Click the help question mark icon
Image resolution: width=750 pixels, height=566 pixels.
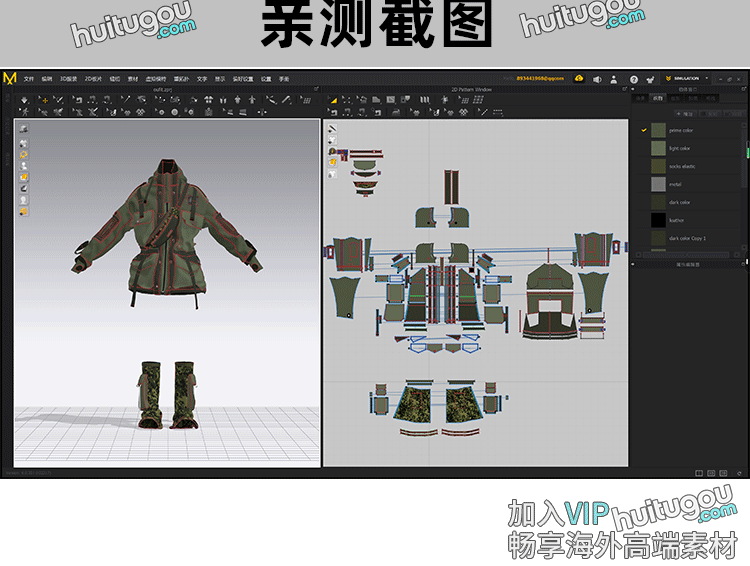point(633,78)
